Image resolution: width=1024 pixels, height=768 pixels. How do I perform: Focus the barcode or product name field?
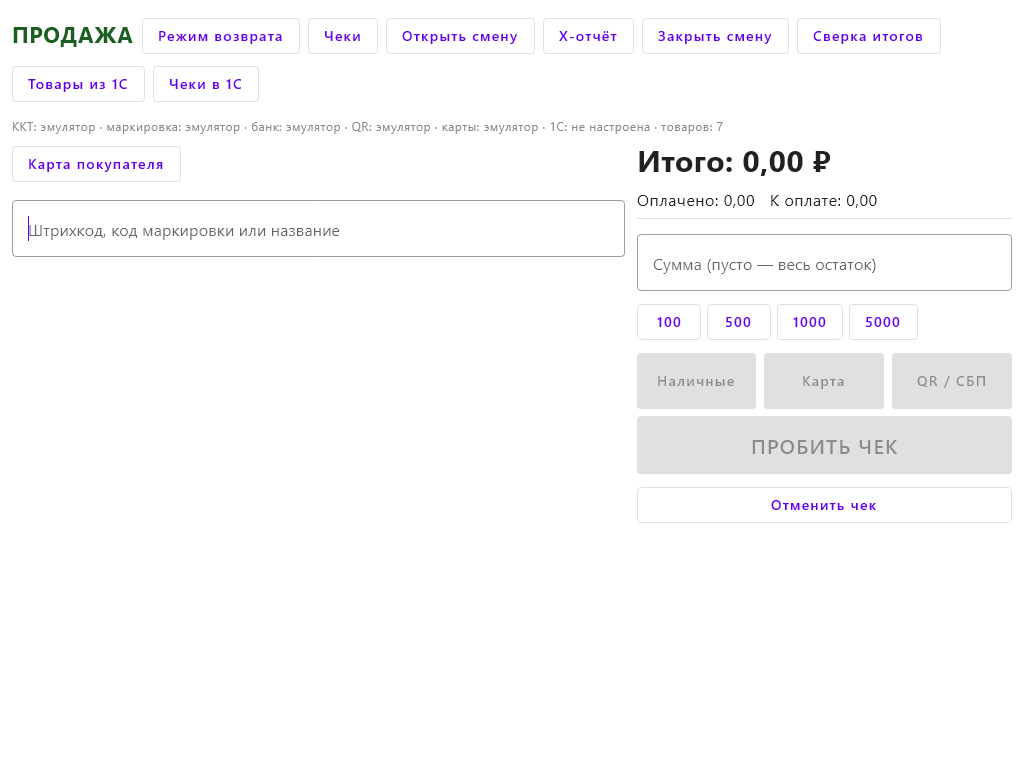(x=319, y=229)
